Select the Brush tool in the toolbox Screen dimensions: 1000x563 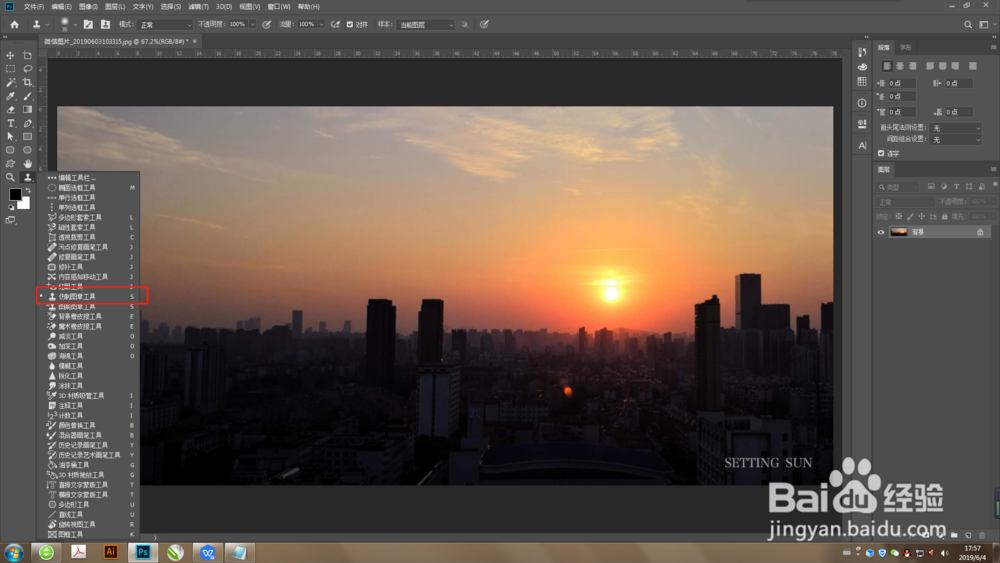pos(27,96)
